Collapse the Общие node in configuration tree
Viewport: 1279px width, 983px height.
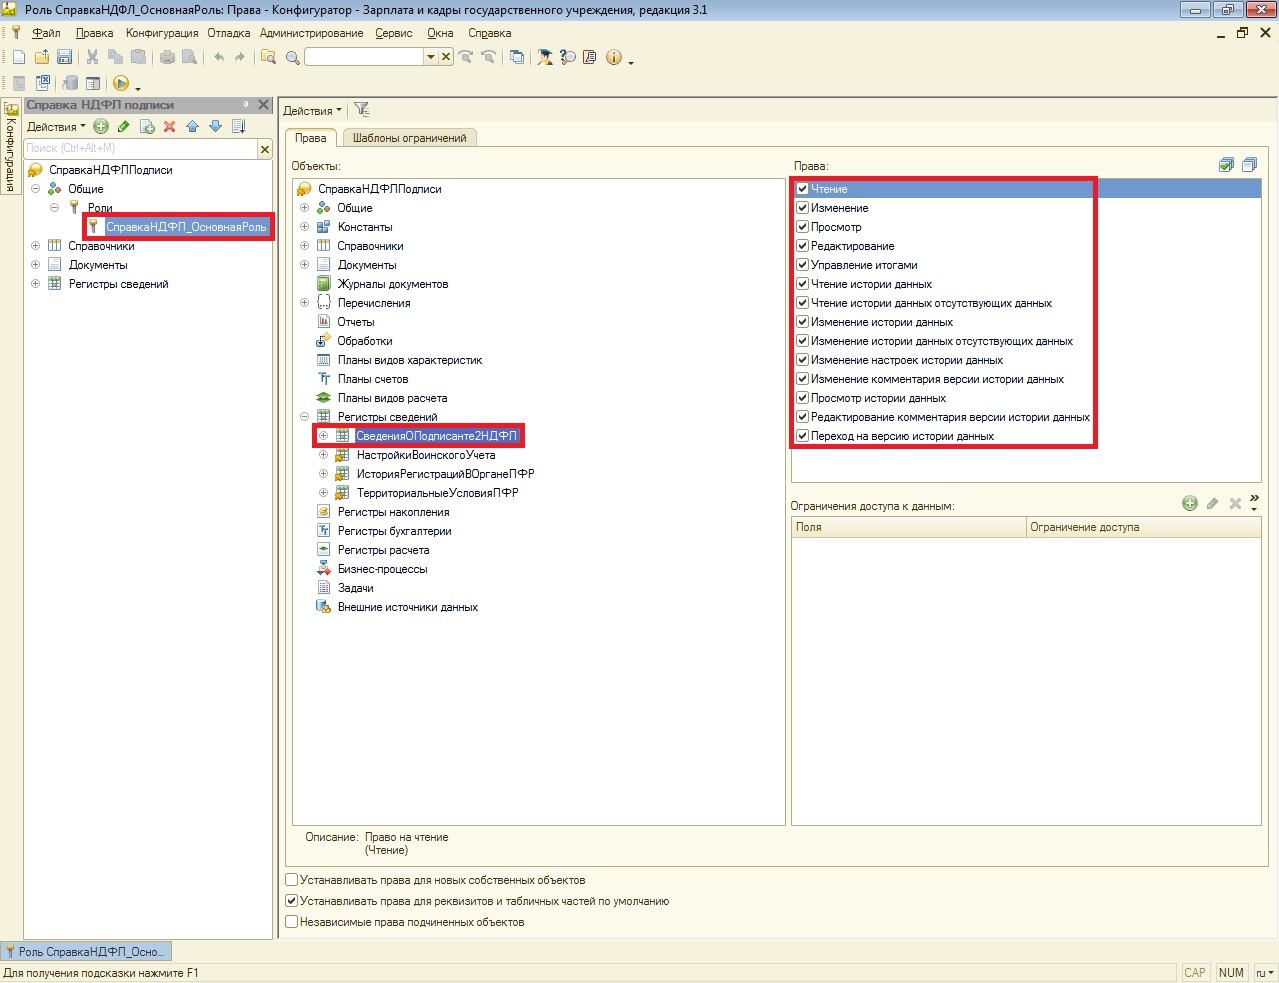36,189
